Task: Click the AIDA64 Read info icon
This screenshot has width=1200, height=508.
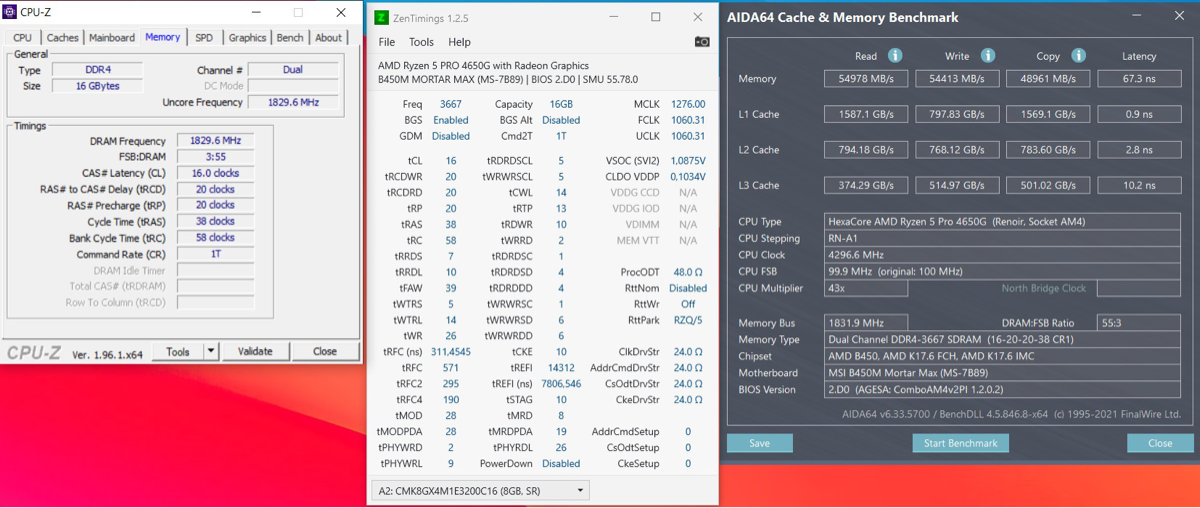Action: pyautogui.click(x=895, y=56)
